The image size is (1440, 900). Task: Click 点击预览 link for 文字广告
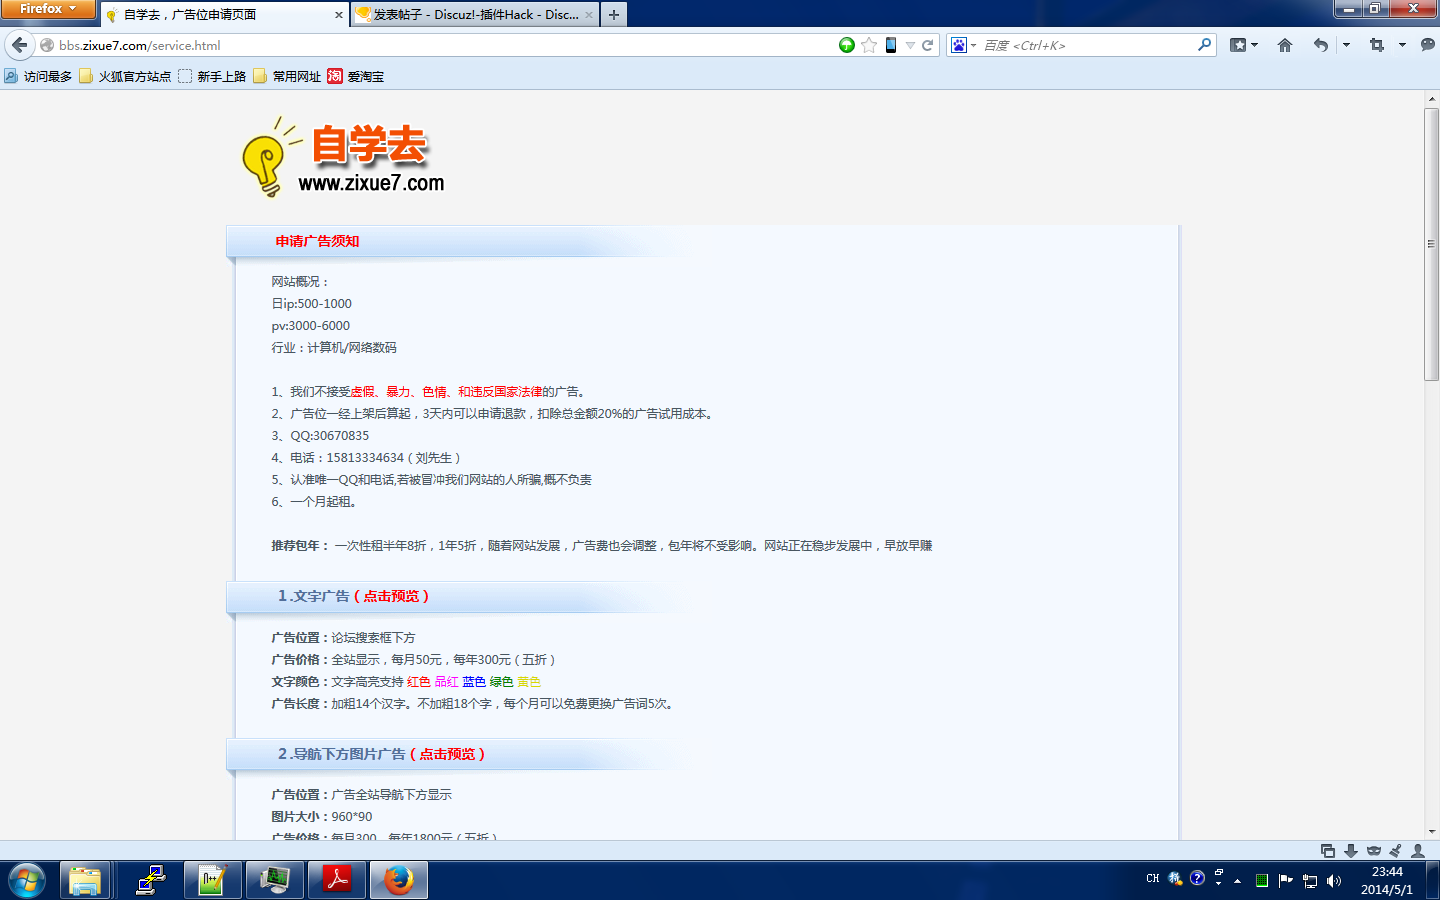coord(391,596)
